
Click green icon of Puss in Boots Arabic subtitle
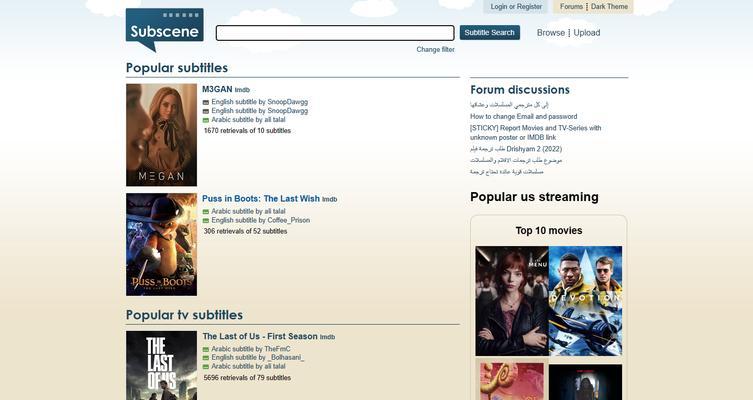(x=206, y=212)
